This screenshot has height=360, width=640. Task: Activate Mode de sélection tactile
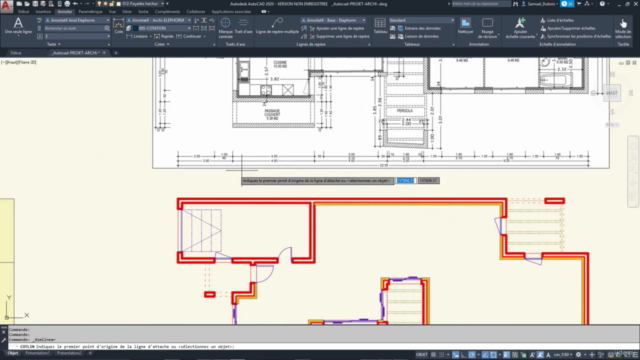coord(623,28)
